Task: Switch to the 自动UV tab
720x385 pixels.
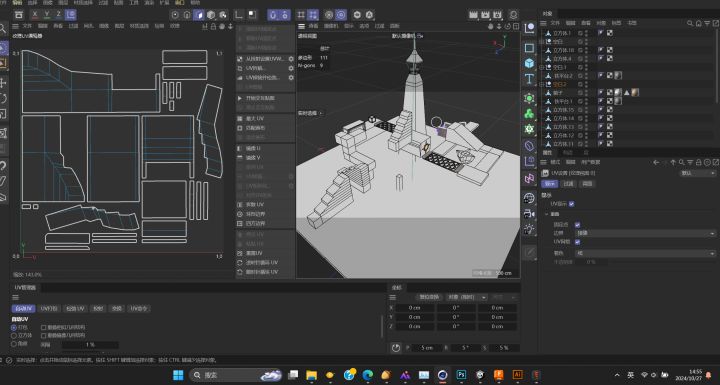Action: pos(23,309)
